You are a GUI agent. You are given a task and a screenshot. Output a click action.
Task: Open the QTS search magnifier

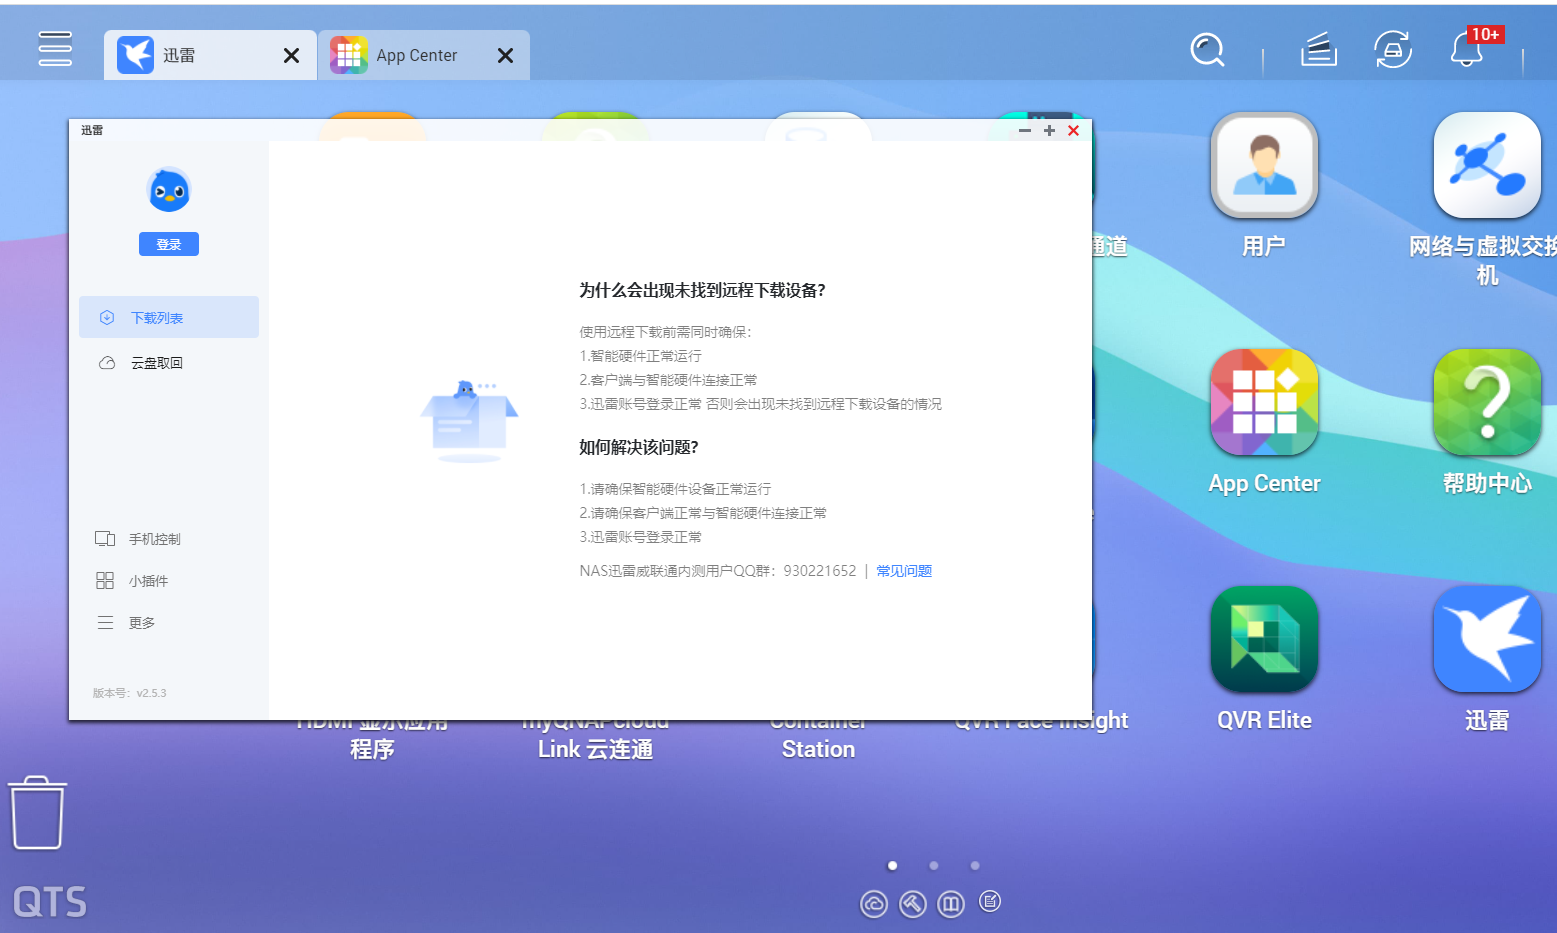1207,50
